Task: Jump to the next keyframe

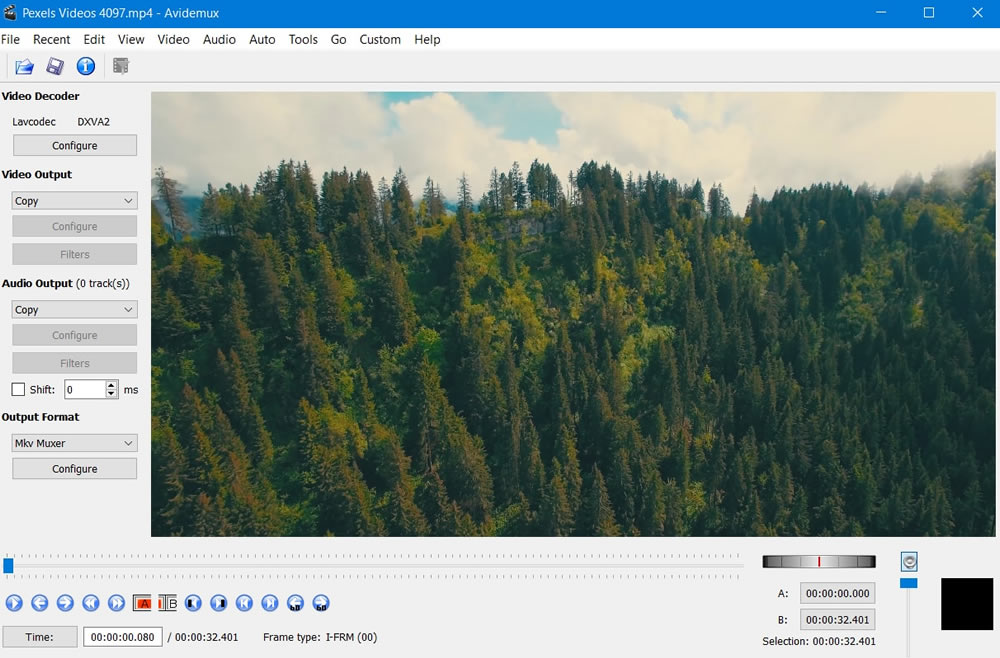Action: [x=116, y=603]
